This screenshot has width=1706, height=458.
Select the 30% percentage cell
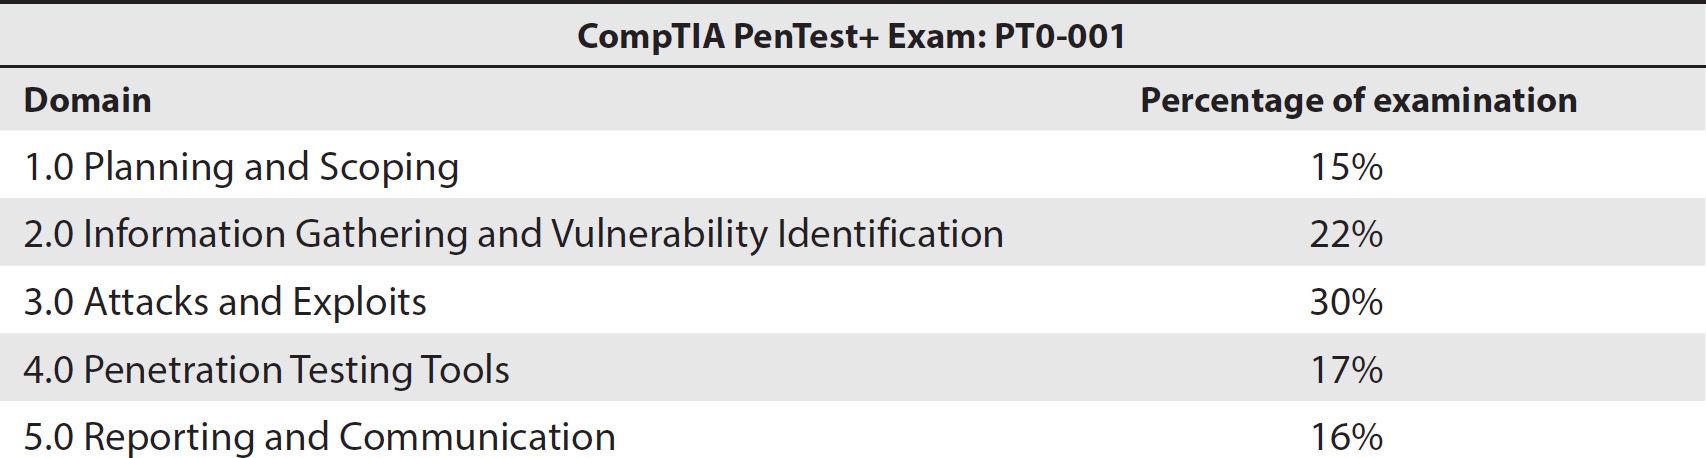(x=1346, y=301)
